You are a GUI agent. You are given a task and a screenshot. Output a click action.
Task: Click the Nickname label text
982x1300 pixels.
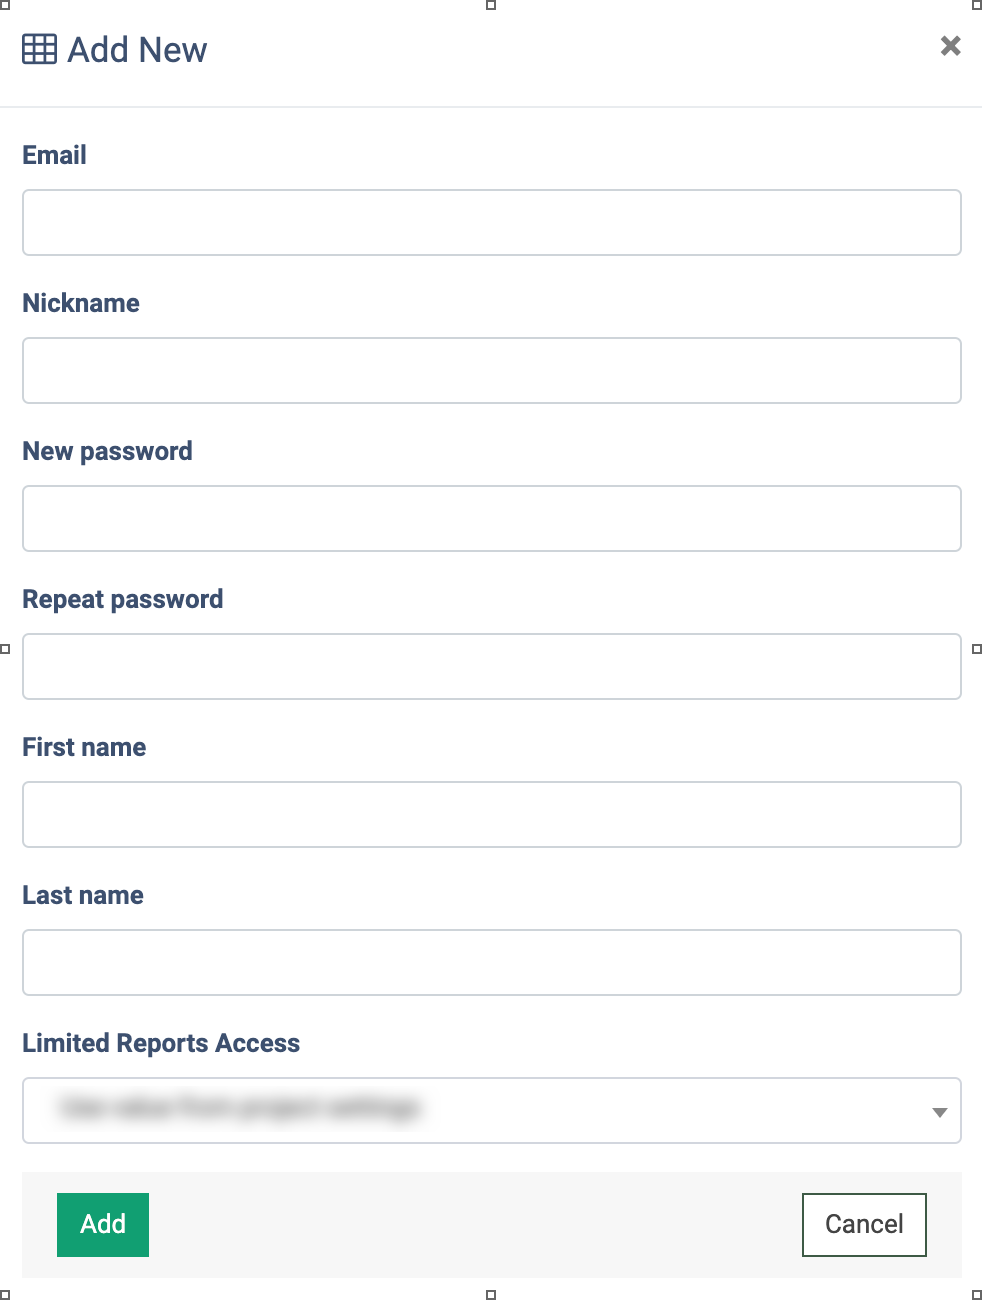pos(81,303)
